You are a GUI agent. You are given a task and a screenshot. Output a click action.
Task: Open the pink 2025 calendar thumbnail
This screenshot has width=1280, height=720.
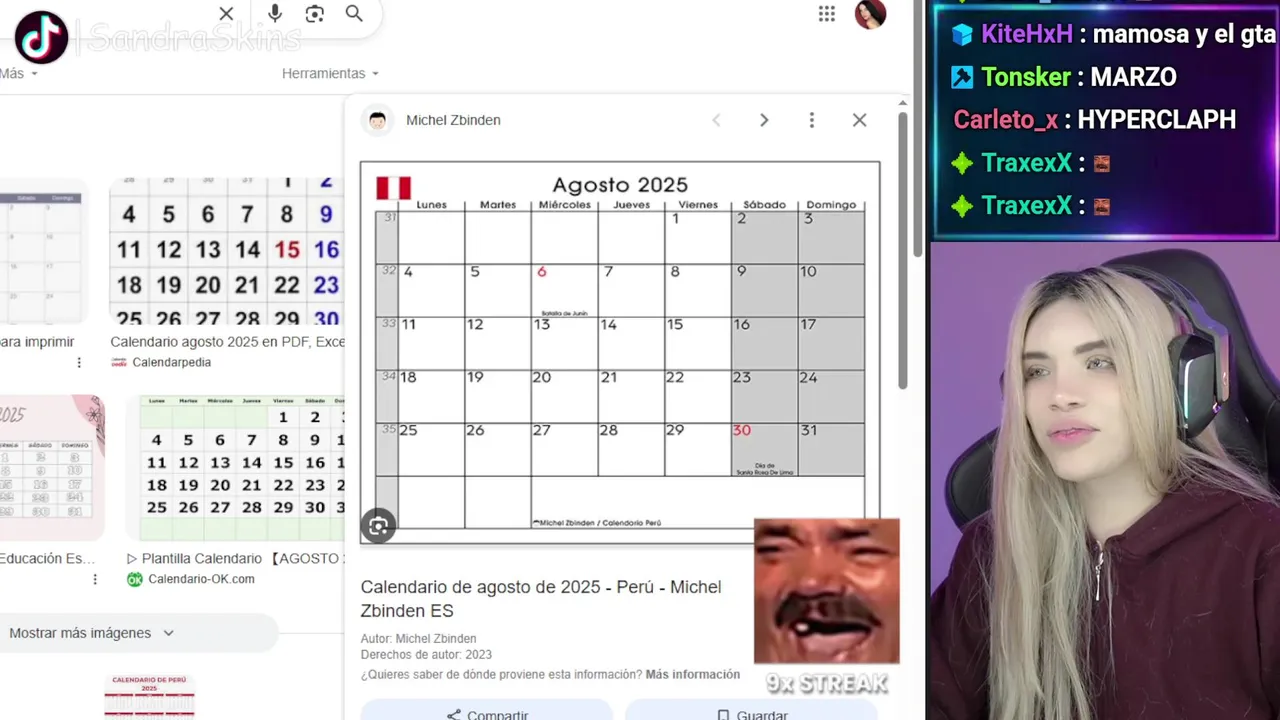click(x=52, y=467)
